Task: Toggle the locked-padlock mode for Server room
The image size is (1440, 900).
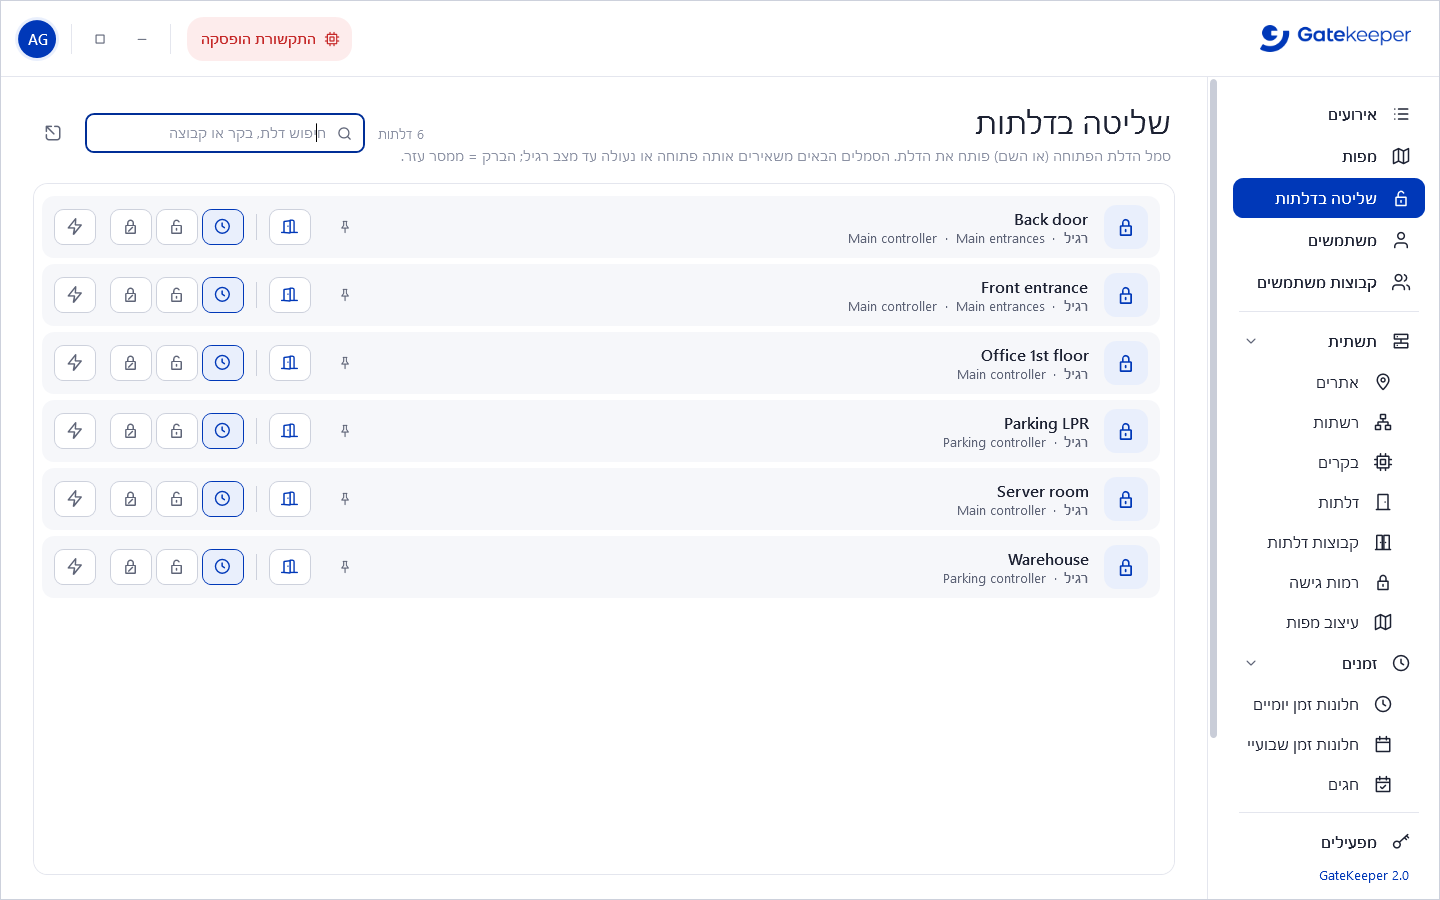Action: click(x=131, y=499)
